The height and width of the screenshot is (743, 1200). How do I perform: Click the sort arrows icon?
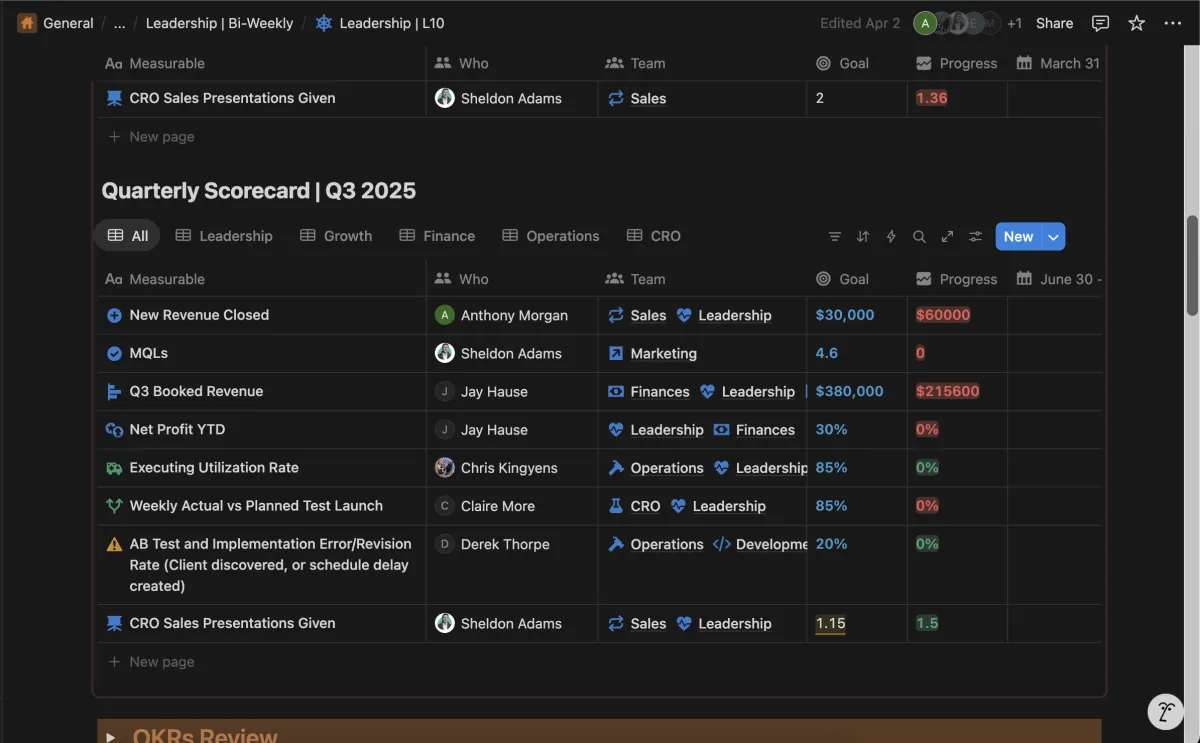coord(863,237)
